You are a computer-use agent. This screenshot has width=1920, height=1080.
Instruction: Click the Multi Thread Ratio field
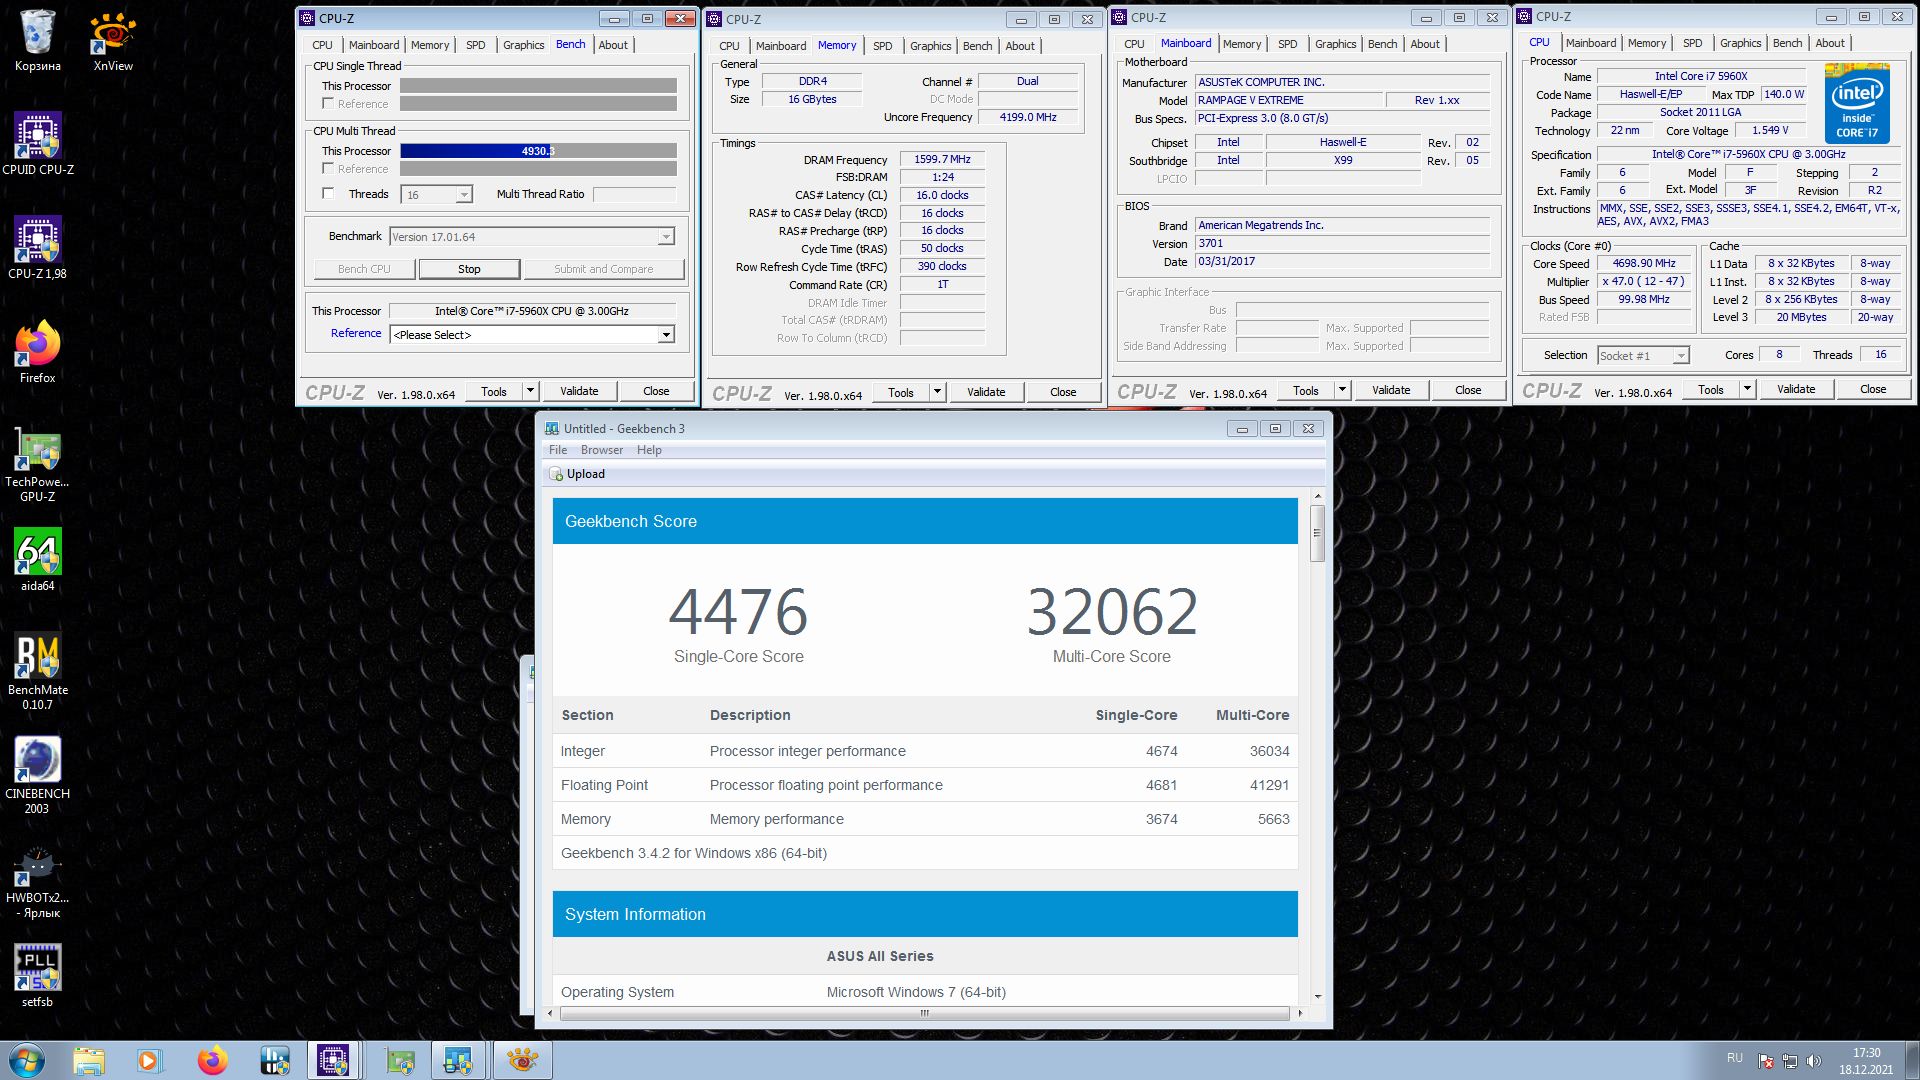(x=635, y=194)
